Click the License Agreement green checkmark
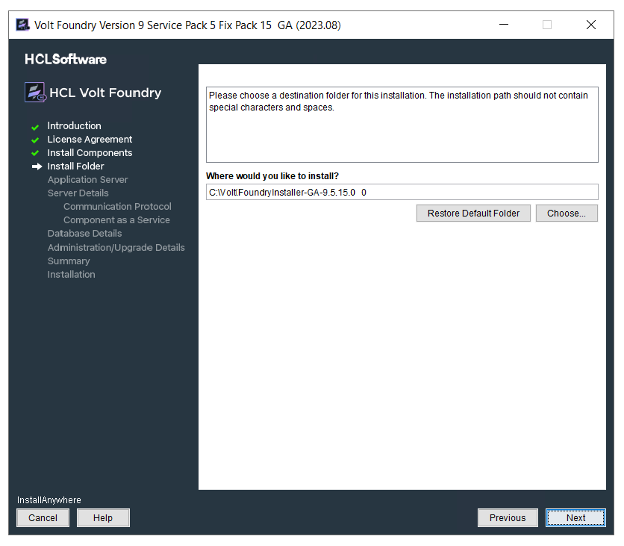Viewport: 624px width, 546px height. coord(35,140)
